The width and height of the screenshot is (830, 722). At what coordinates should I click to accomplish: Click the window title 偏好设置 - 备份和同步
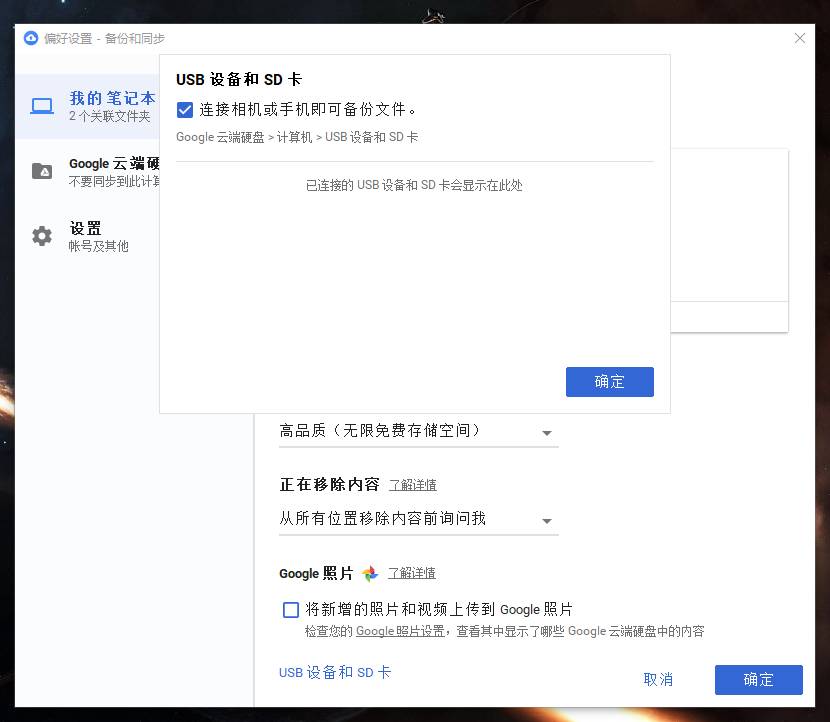pyautogui.click(x=104, y=39)
